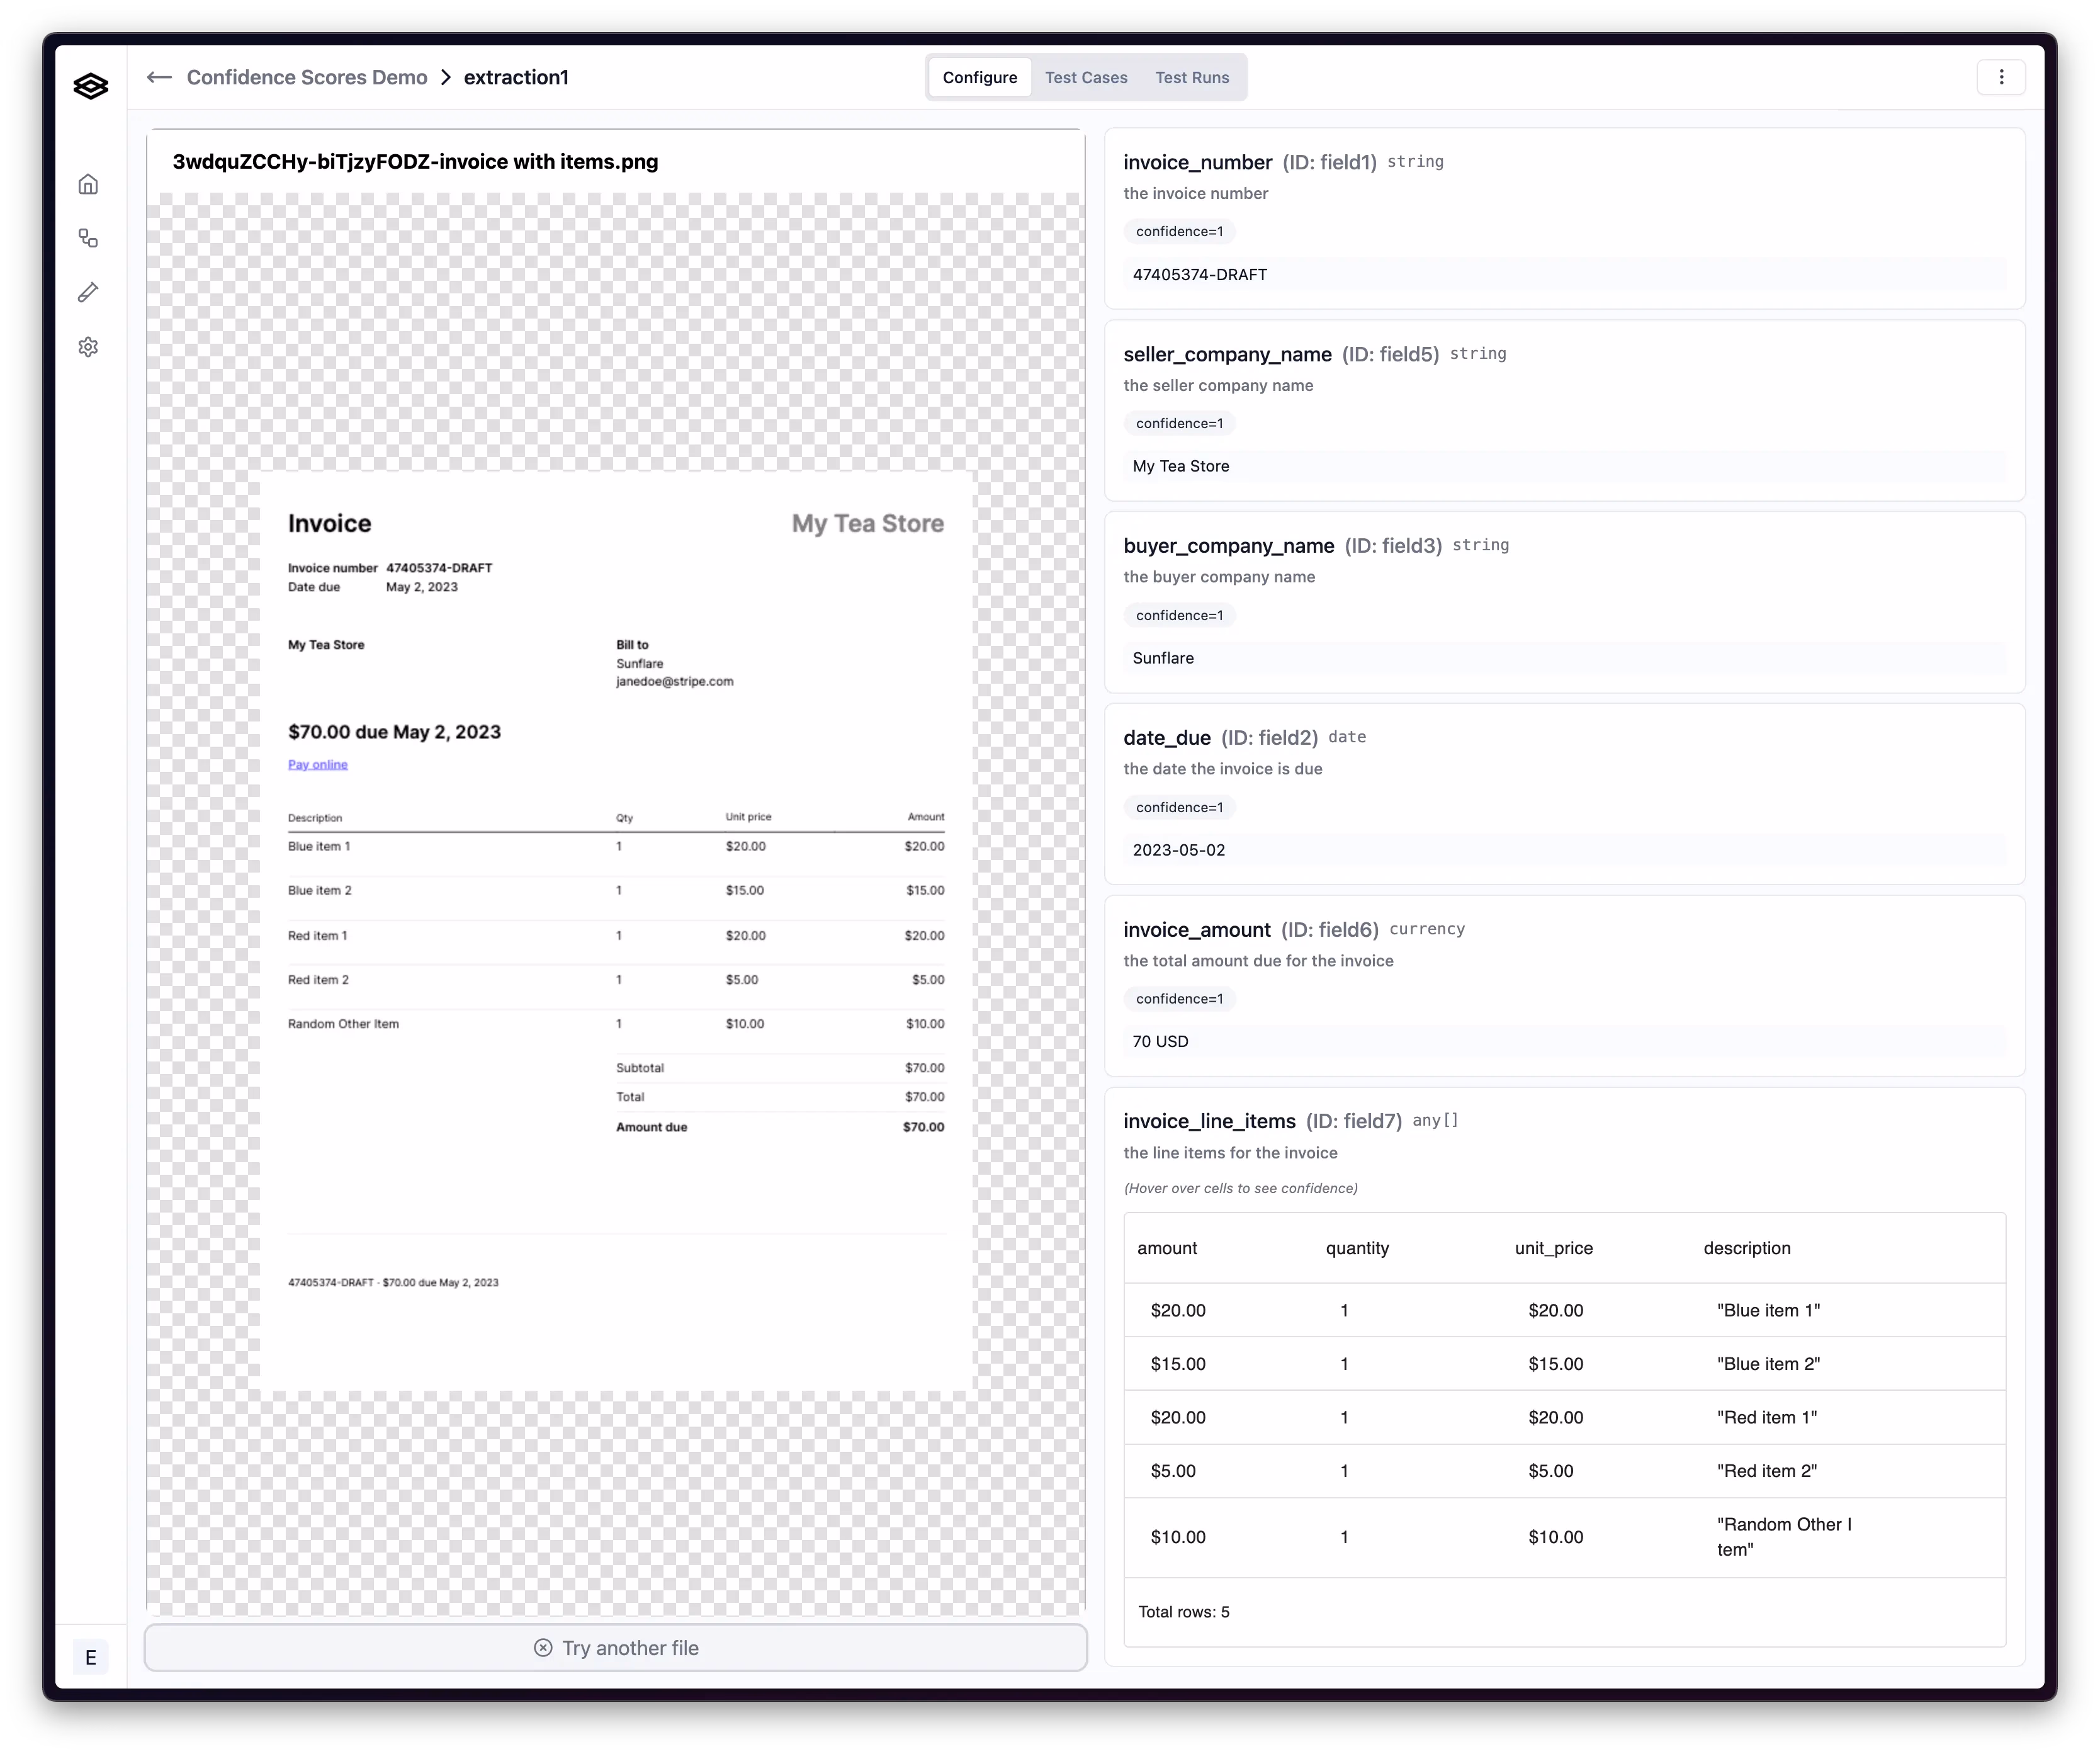
Task: Open the Confidence Scores Demo breadcrumb
Action: click(x=306, y=77)
